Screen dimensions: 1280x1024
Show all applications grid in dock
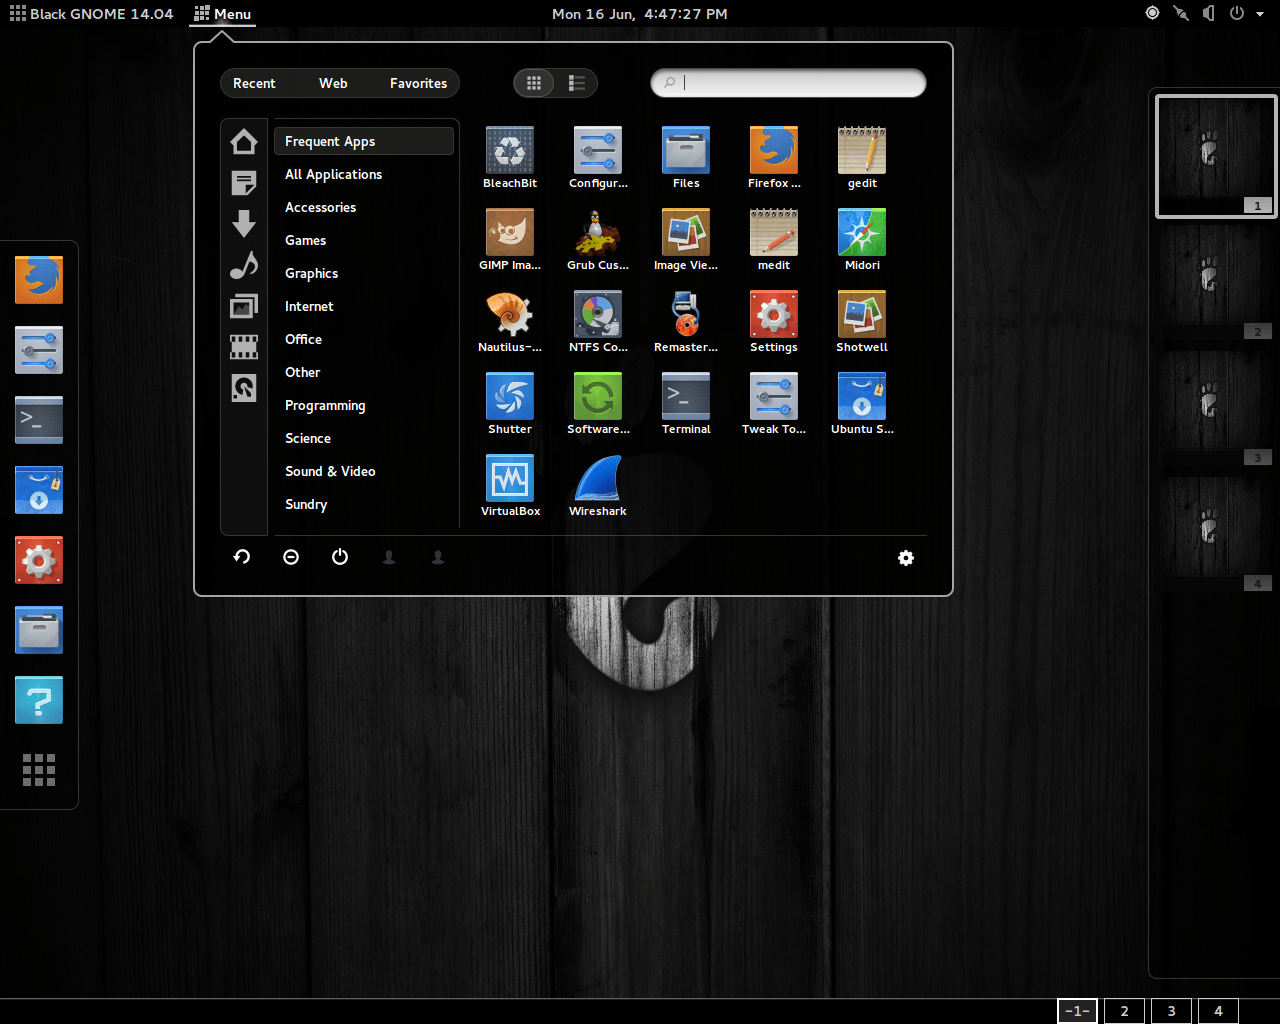(x=39, y=770)
